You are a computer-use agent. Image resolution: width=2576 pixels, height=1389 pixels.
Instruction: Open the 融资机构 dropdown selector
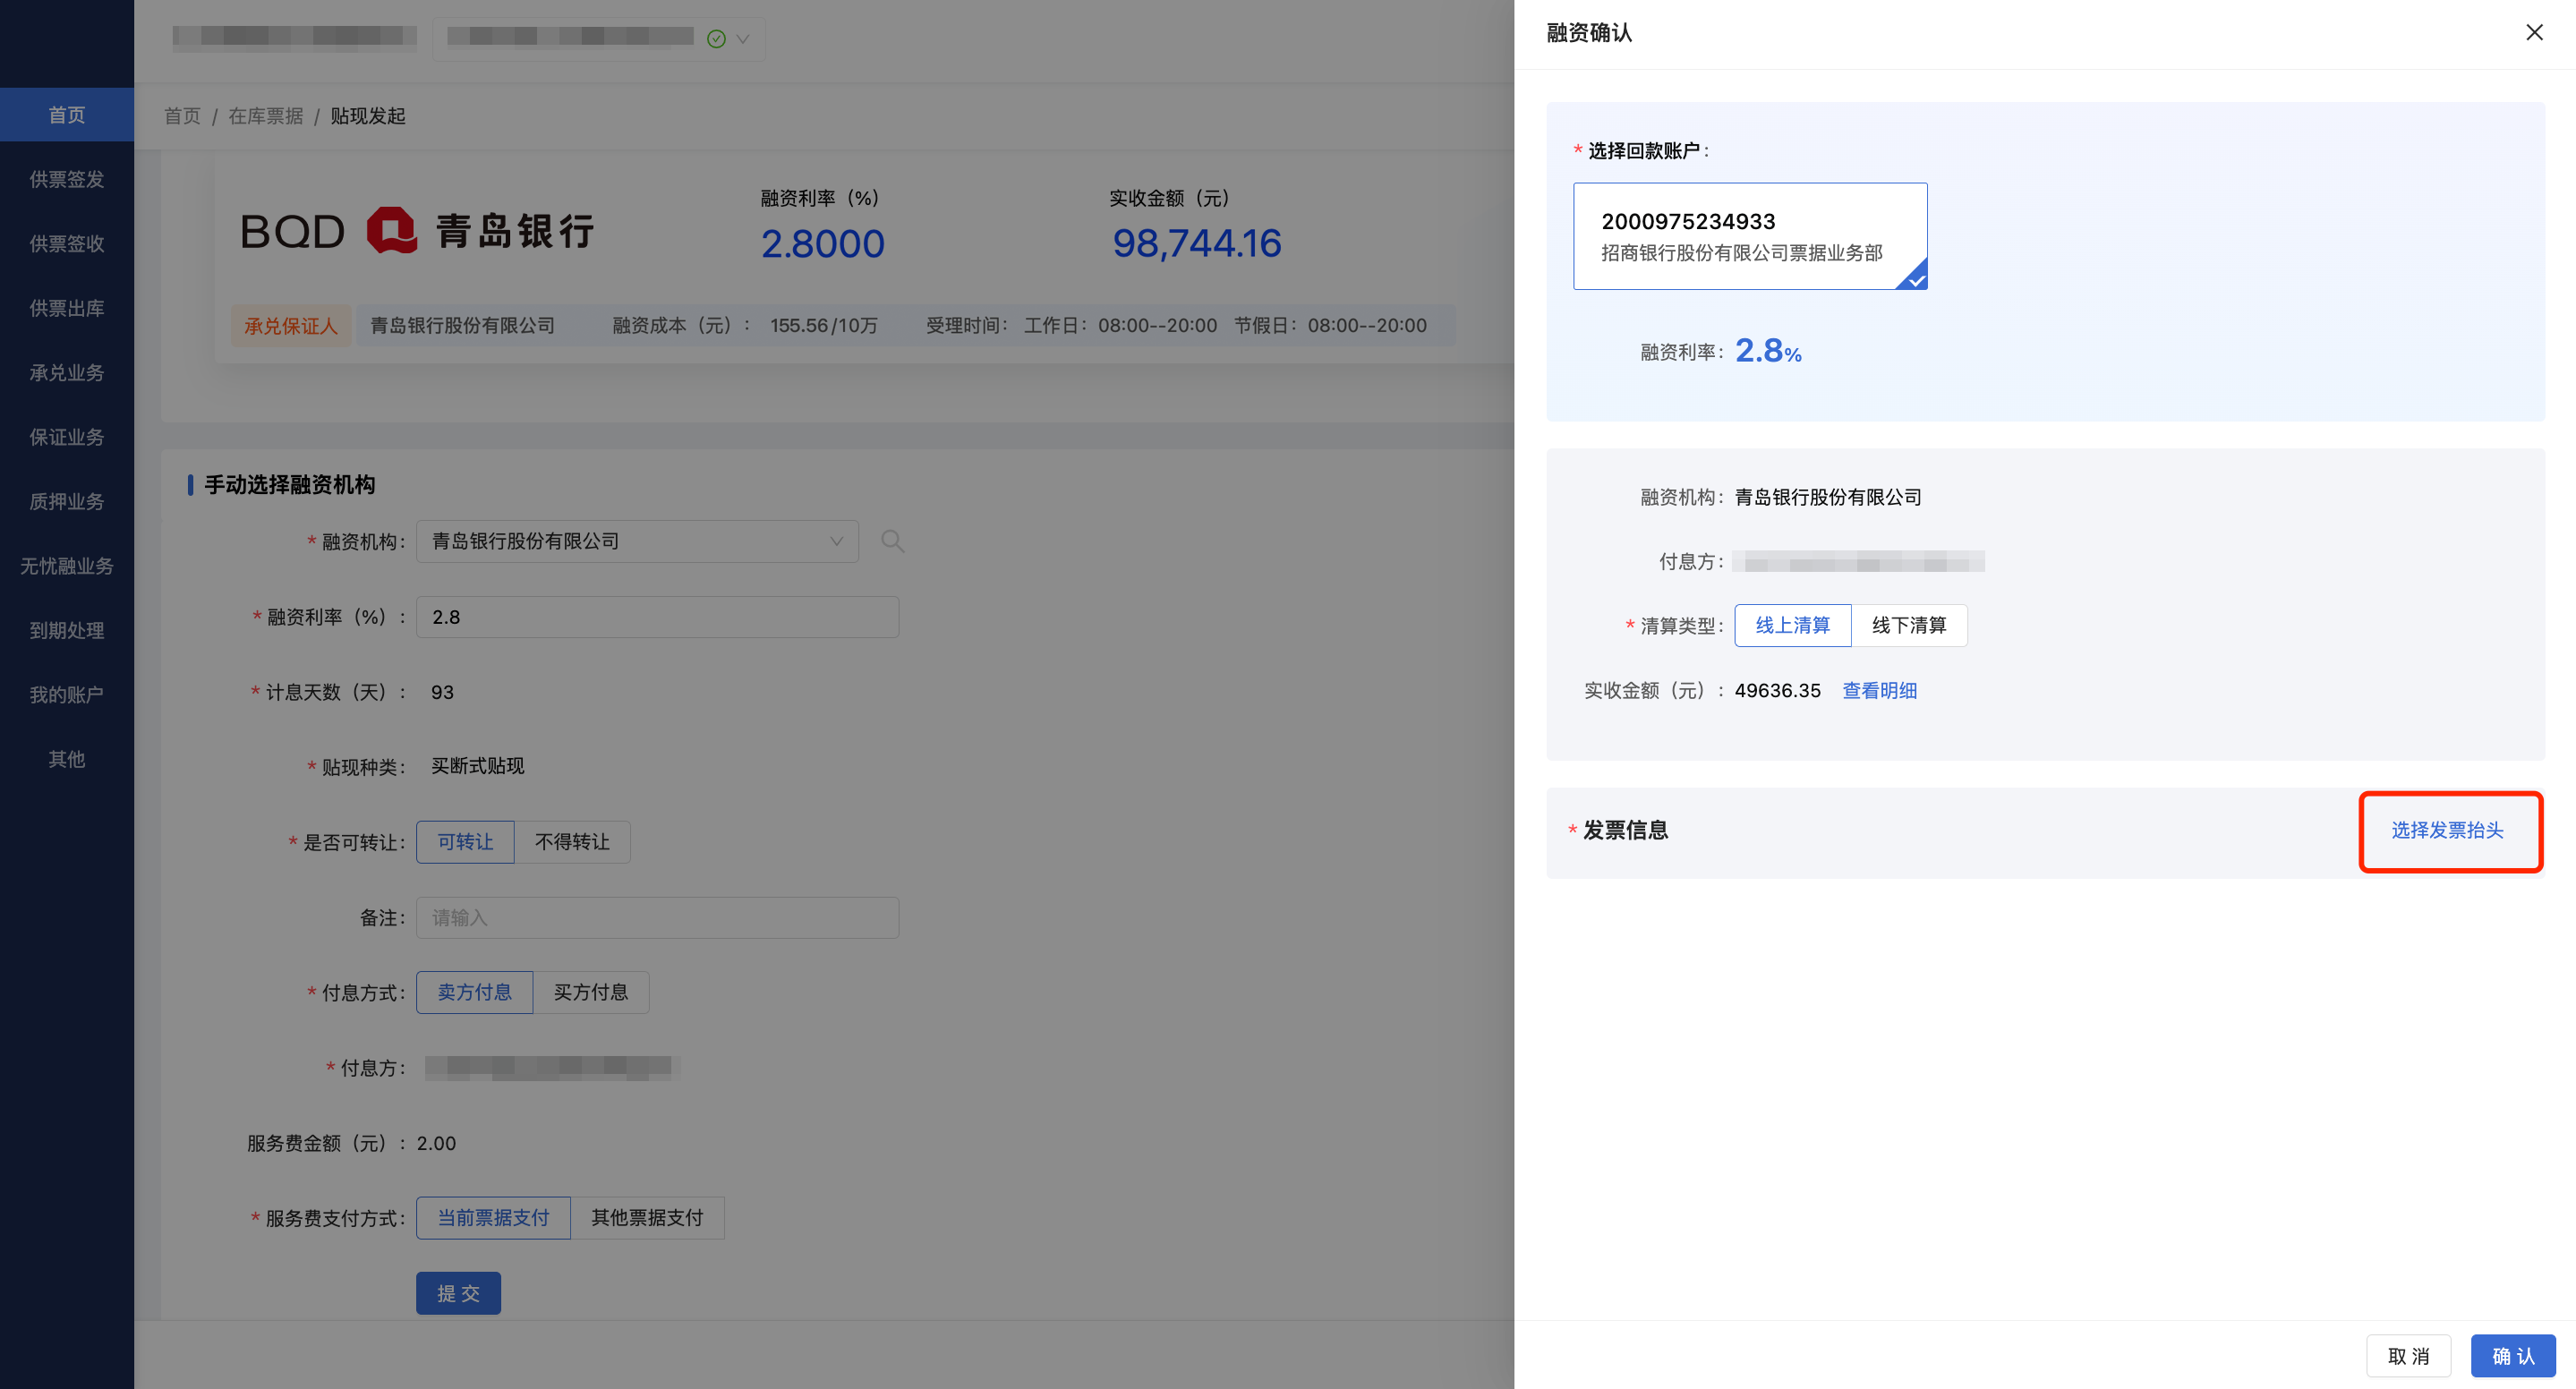637,541
